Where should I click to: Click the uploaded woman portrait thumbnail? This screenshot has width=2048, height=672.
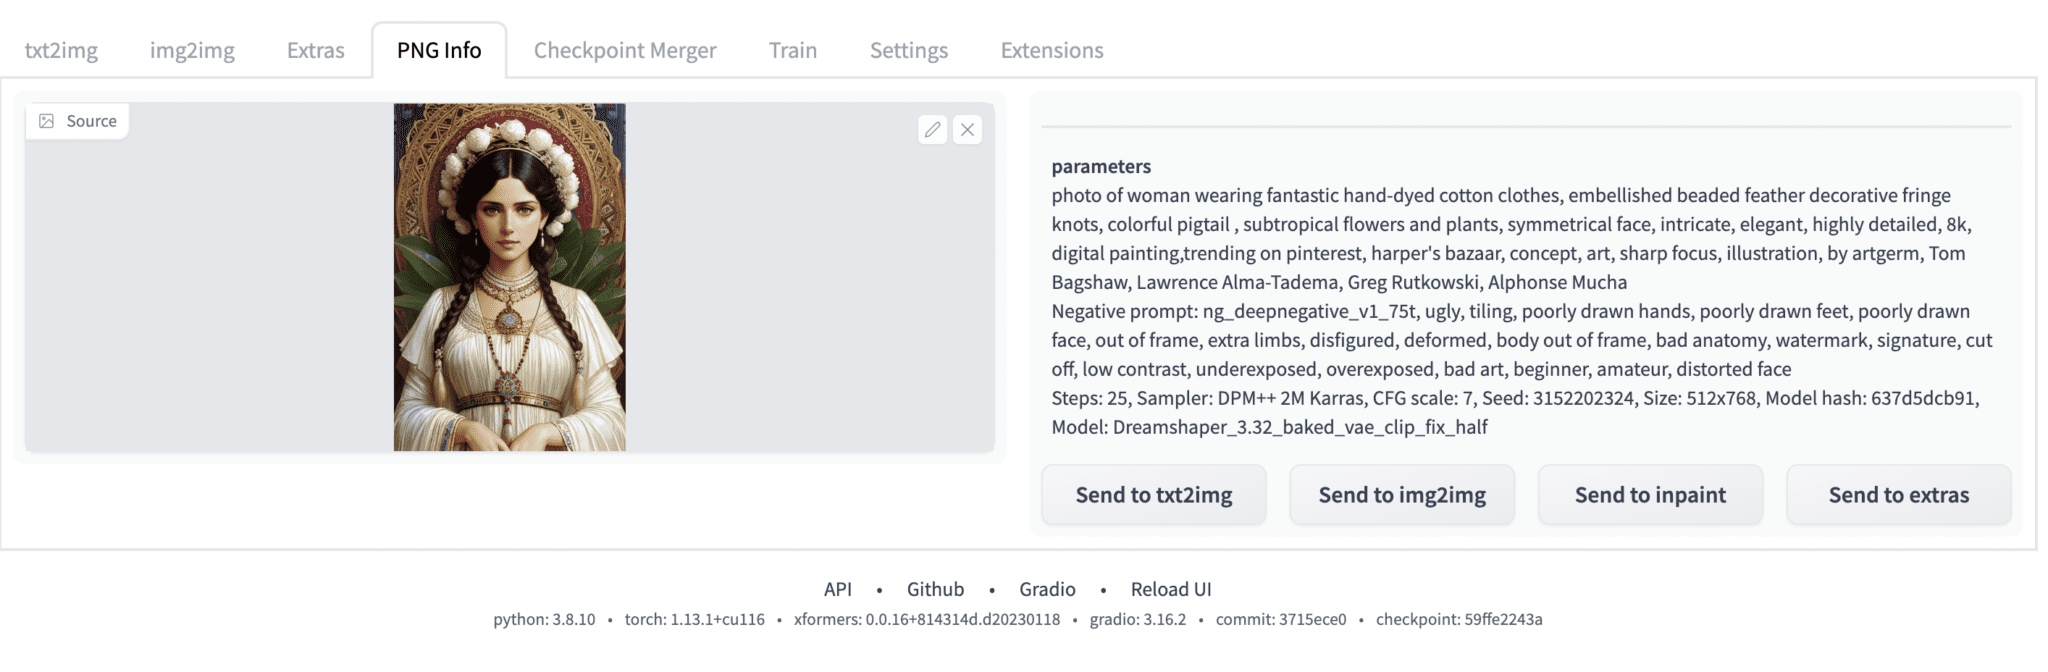click(x=509, y=277)
